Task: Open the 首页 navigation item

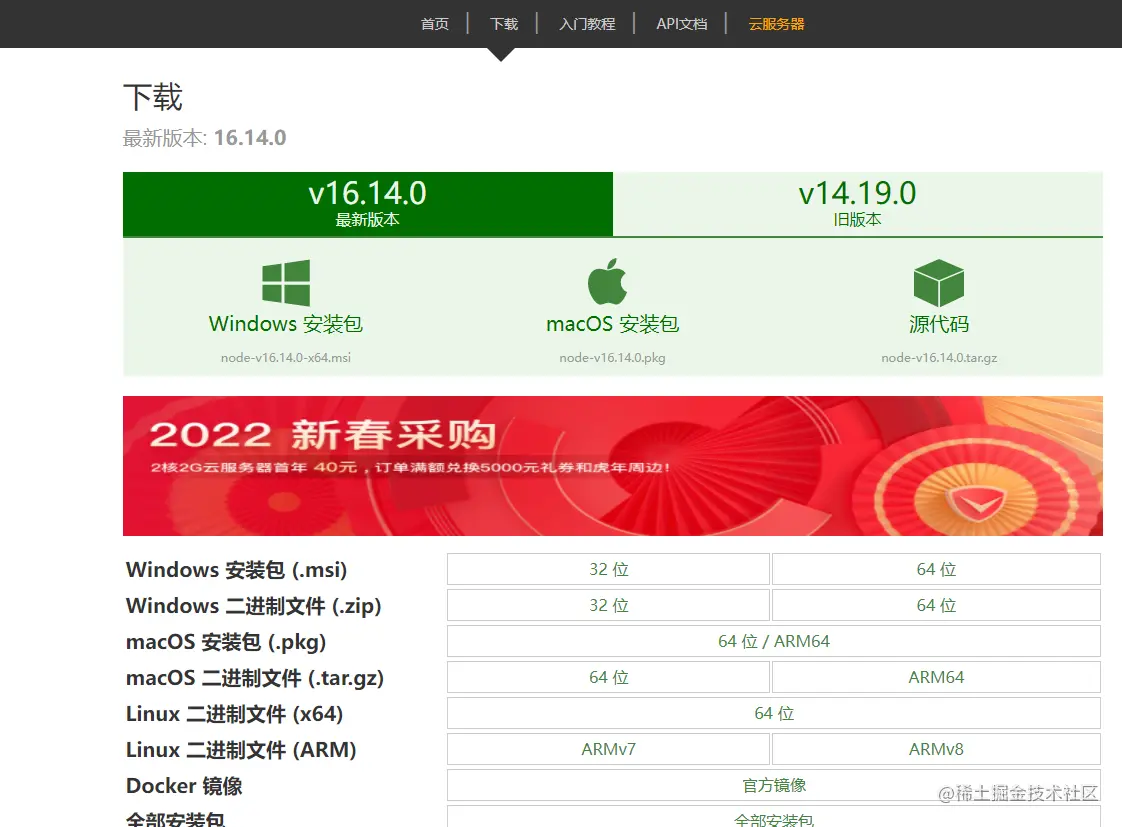Action: pyautogui.click(x=435, y=24)
